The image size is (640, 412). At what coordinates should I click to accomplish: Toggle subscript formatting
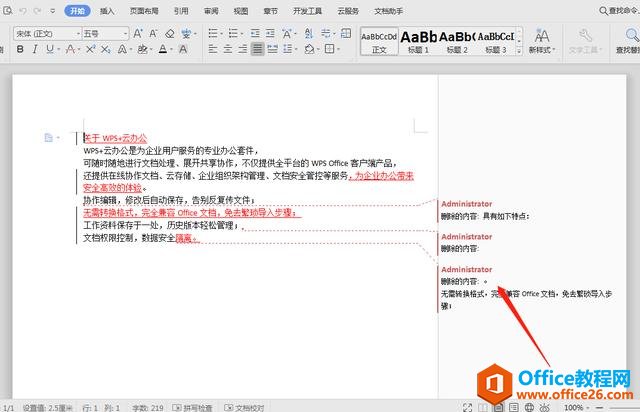click(106, 49)
